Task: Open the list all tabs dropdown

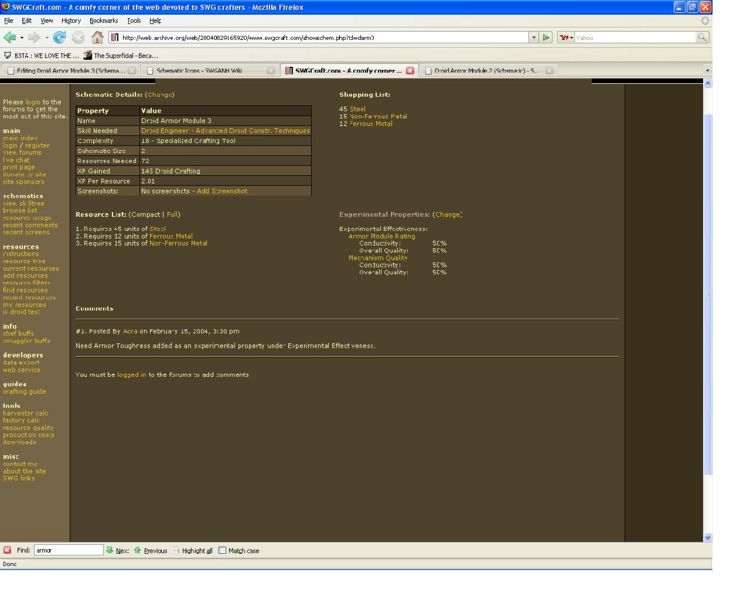Action: pyautogui.click(x=707, y=71)
